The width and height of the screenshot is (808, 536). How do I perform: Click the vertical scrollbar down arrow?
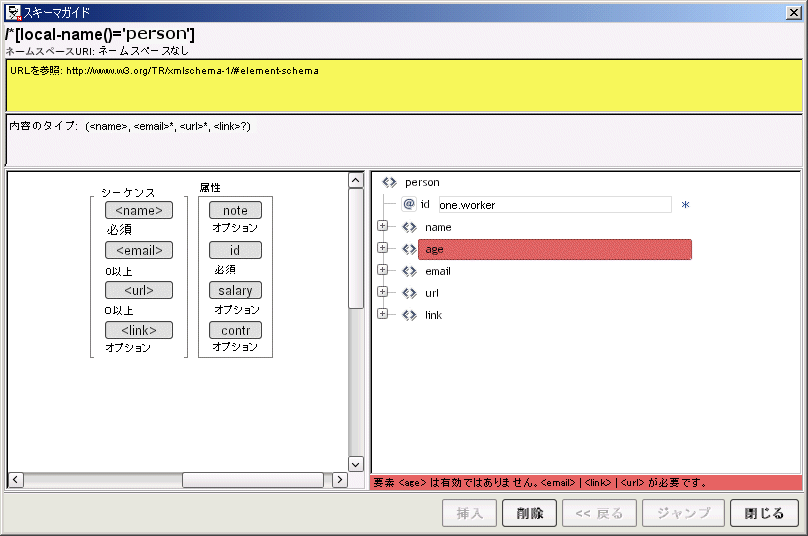(356, 464)
